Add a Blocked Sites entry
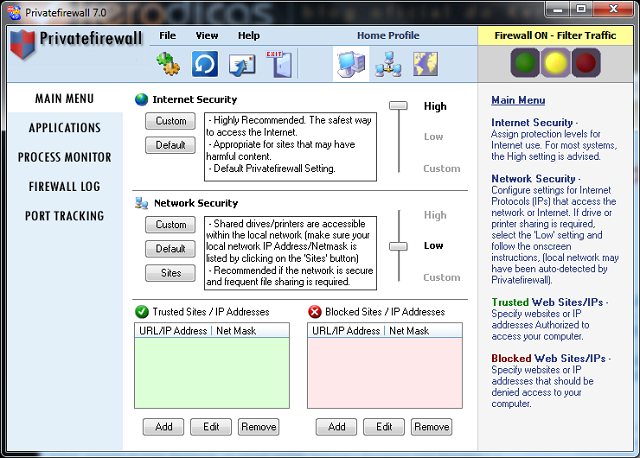This screenshot has width=640, height=458. click(x=337, y=427)
